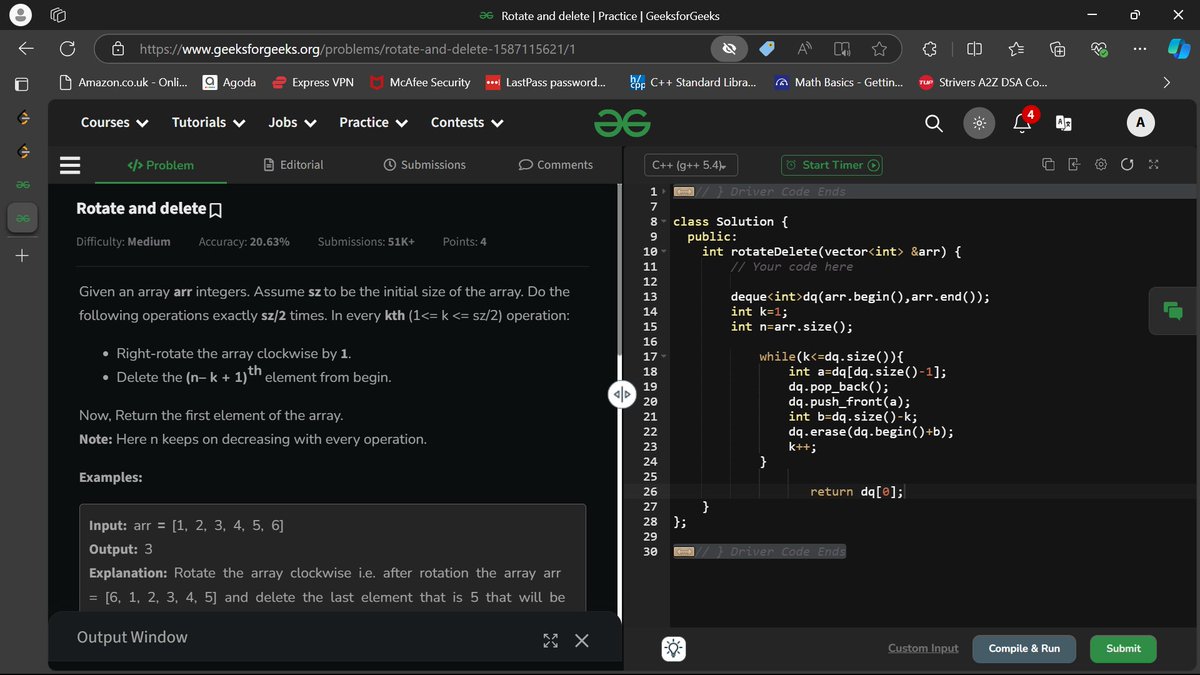Expand the Output Window panel

tap(550, 641)
